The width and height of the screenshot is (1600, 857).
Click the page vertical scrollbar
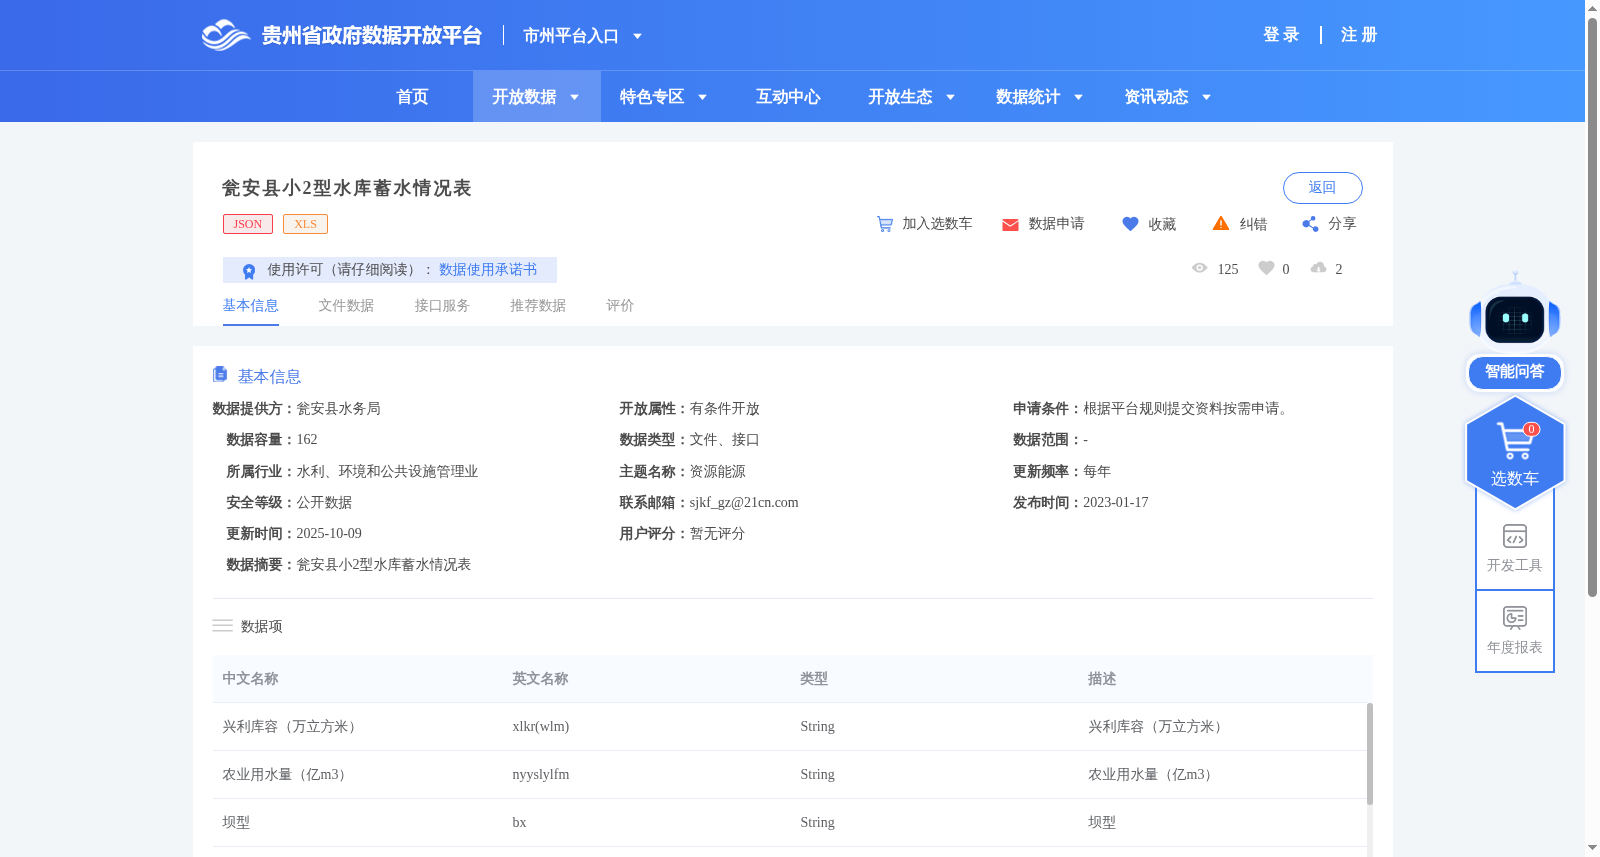(x=1592, y=308)
